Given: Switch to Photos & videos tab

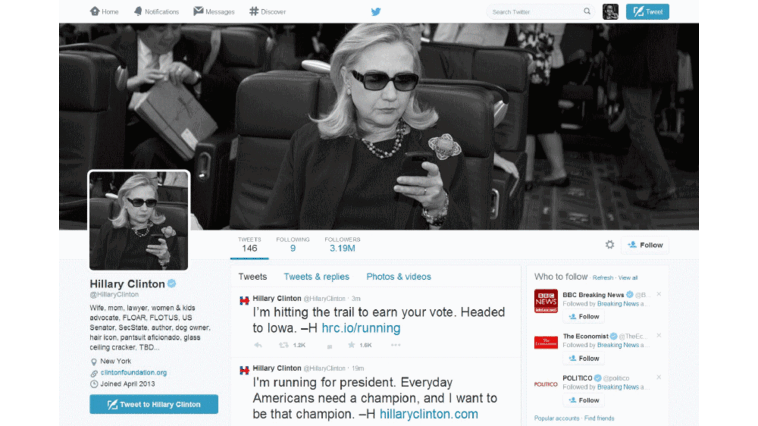Looking at the screenshot, I should coord(398,277).
